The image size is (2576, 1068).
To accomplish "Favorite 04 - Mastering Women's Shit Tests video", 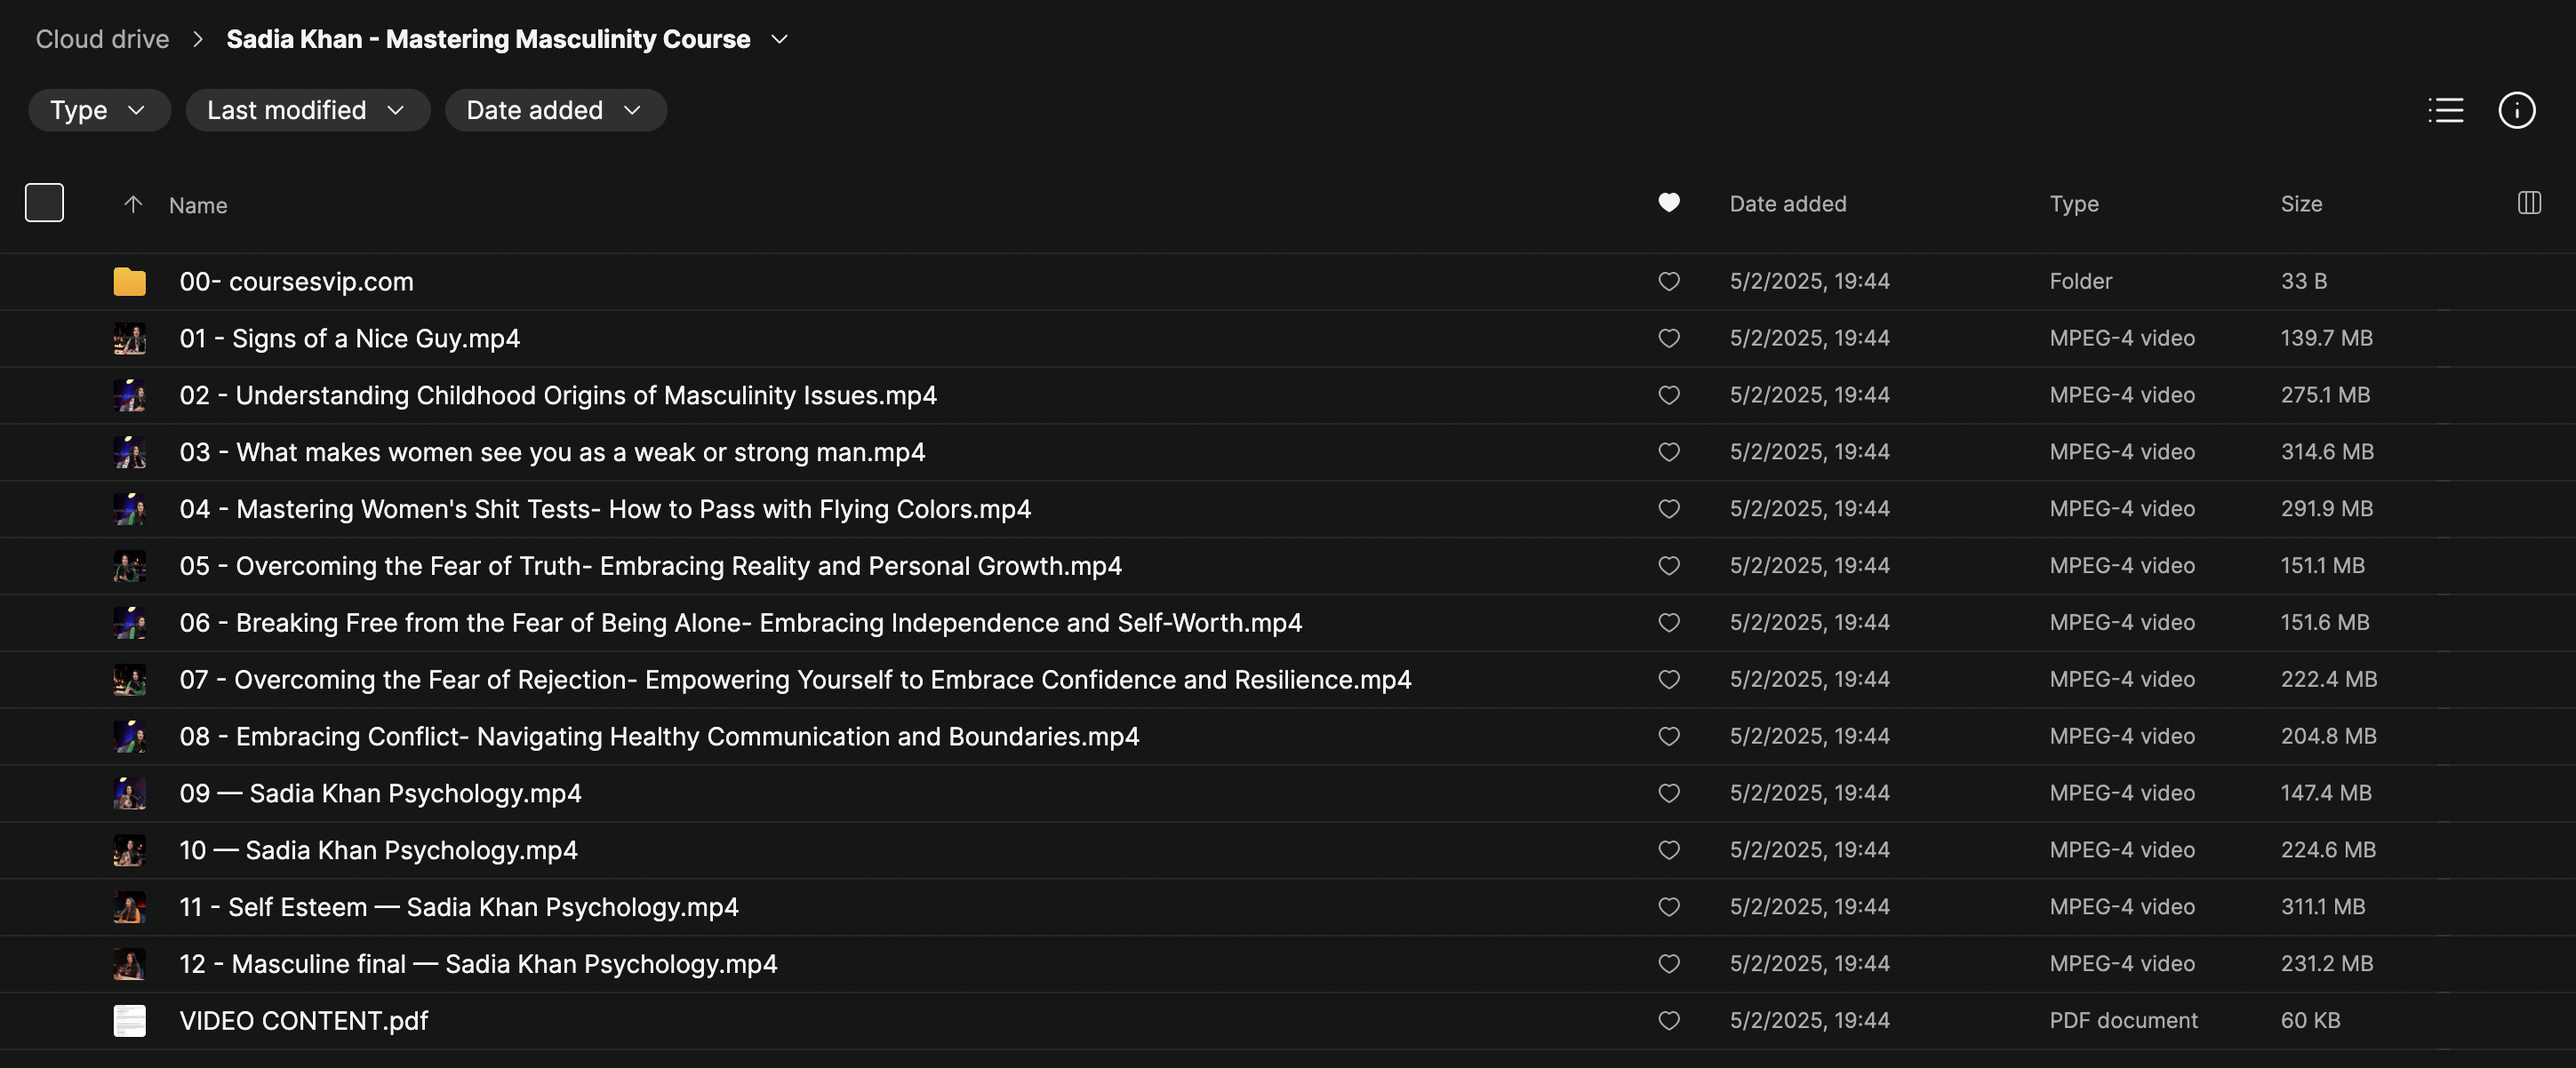I will (1668, 509).
